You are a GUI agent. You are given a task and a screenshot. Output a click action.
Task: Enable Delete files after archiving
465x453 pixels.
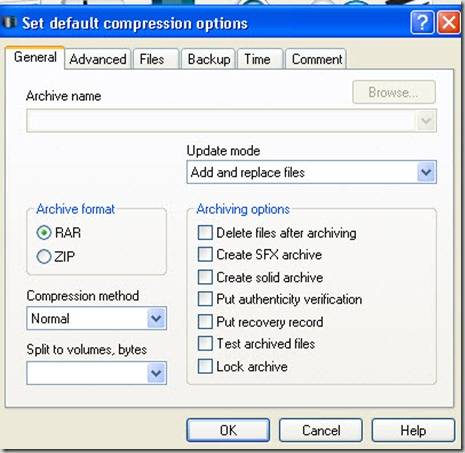pyautogui.click(x=205, y=233)
